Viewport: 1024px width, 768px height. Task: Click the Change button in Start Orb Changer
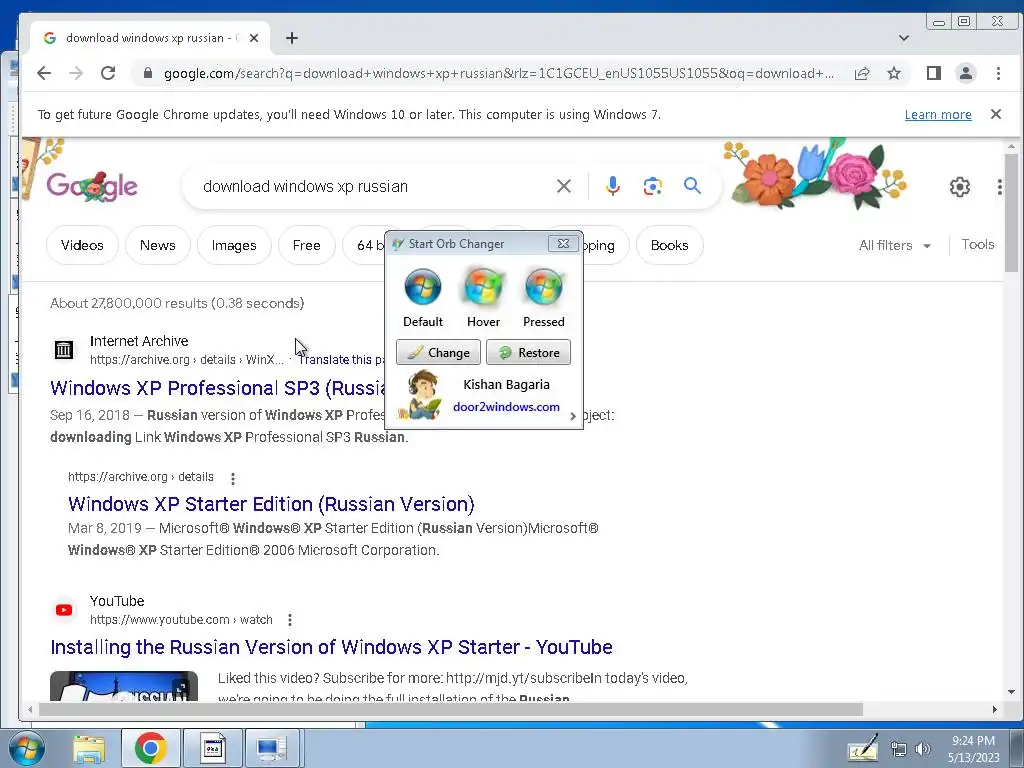[x=438, y=353]
